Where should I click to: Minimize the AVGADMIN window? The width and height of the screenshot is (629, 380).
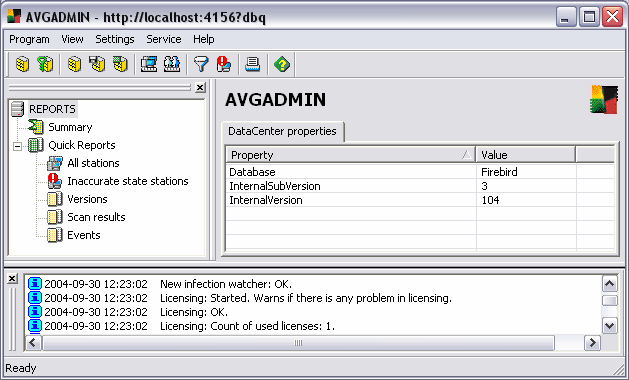(x=566, y=17)
